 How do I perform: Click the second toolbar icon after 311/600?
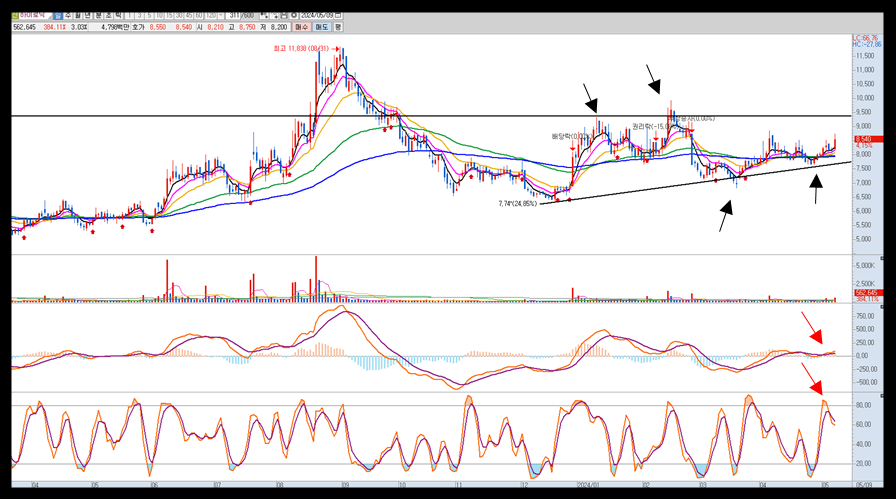(x=275, y=15)
